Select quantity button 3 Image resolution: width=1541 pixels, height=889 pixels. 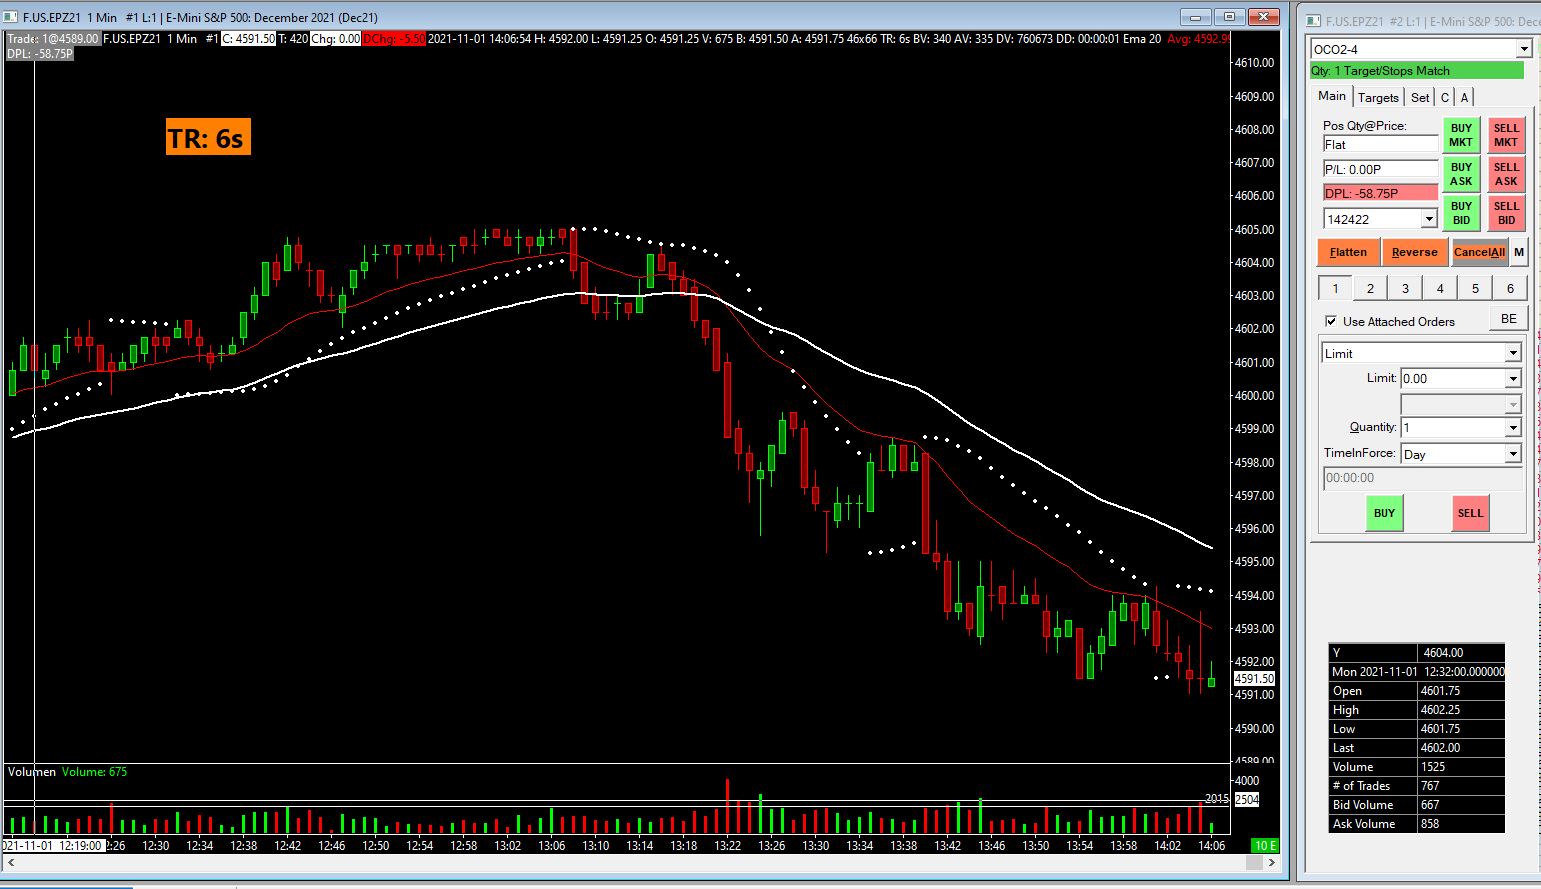[x=1405, y=288]
